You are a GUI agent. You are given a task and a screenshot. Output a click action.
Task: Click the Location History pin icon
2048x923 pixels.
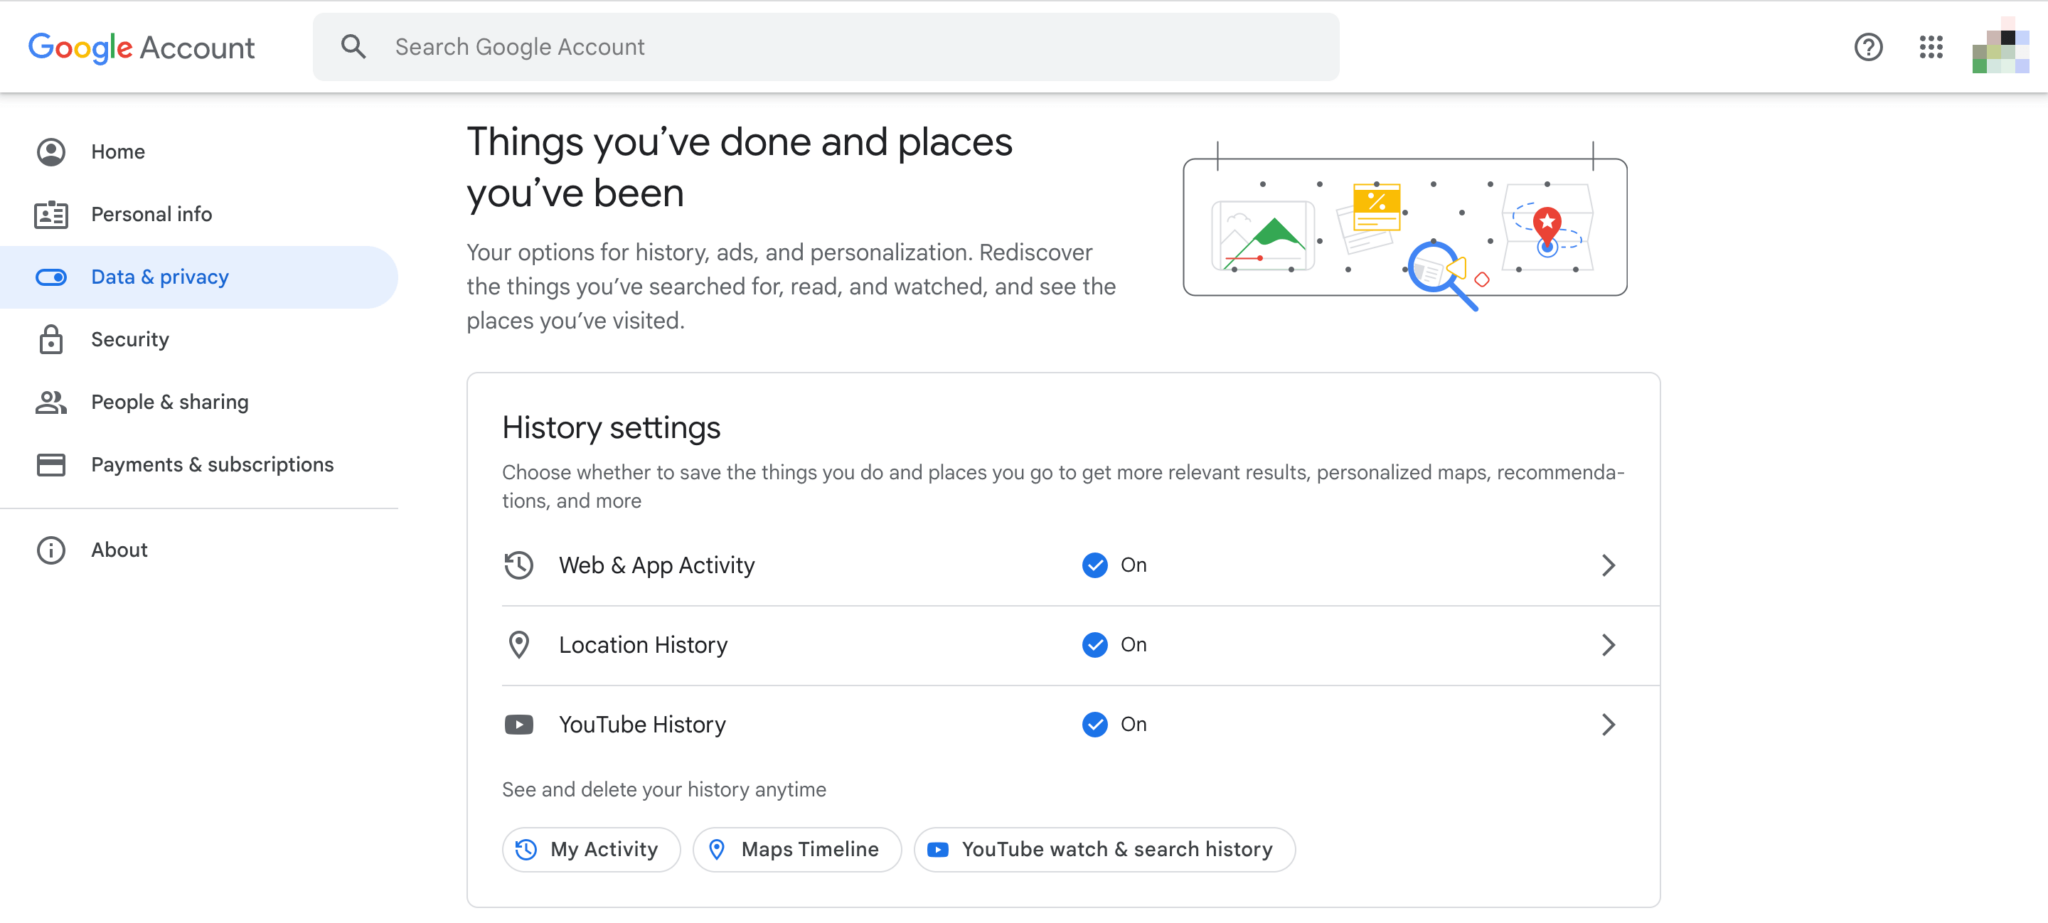click(x=519, y=645)
